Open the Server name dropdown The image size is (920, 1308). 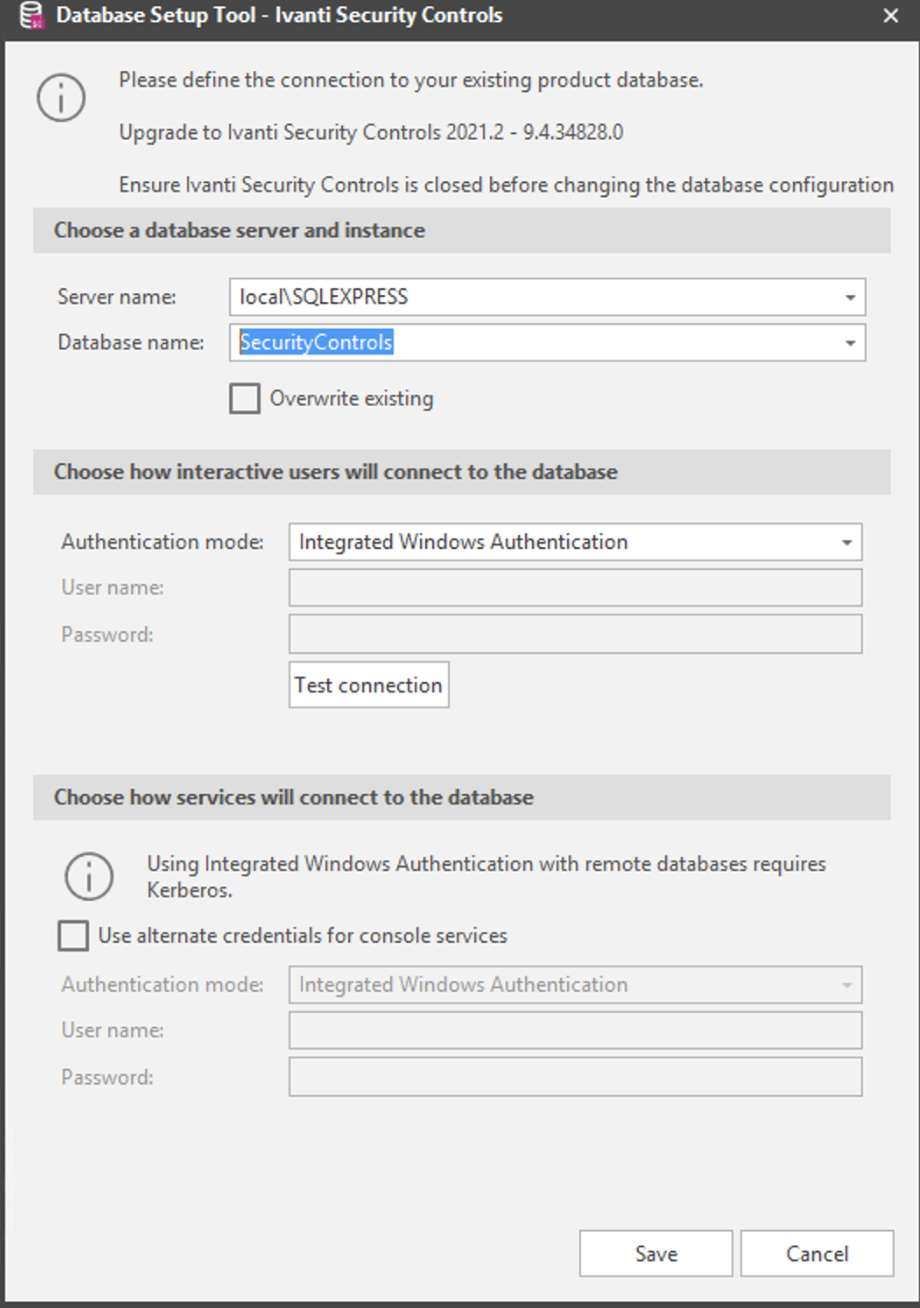pos(851,296)
